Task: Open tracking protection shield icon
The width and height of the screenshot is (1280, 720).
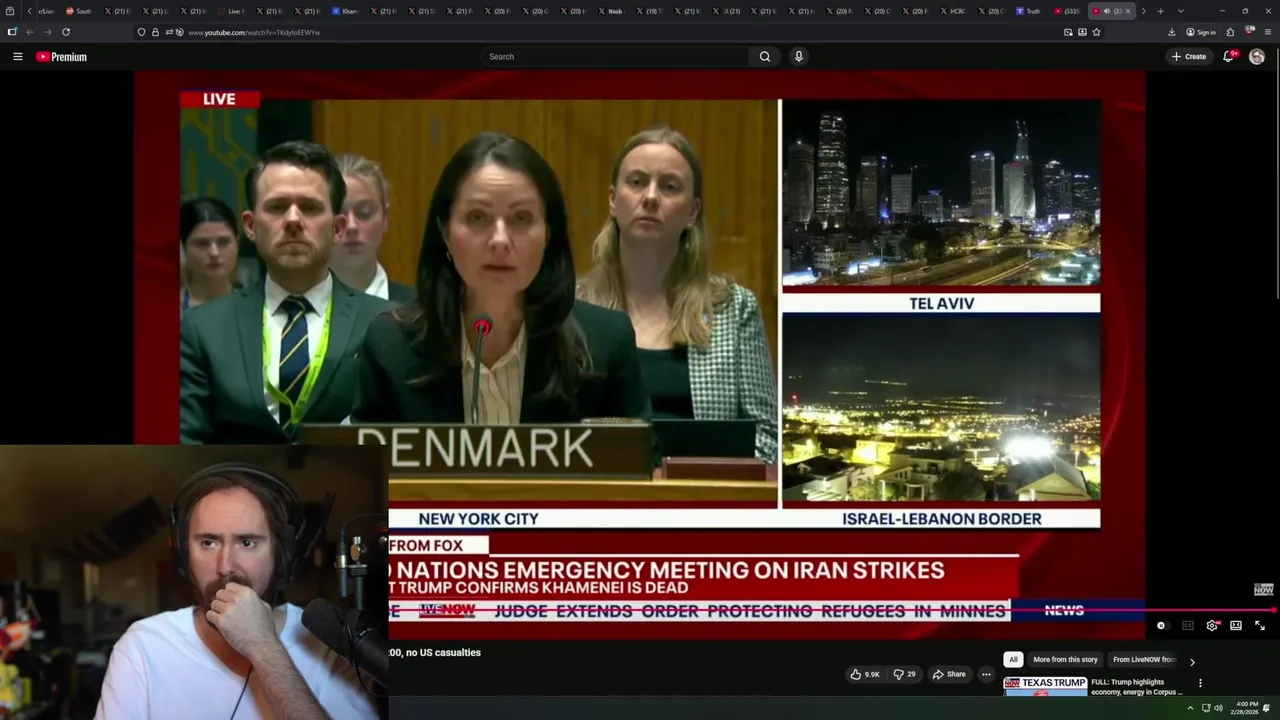Action: click(141, 32)
